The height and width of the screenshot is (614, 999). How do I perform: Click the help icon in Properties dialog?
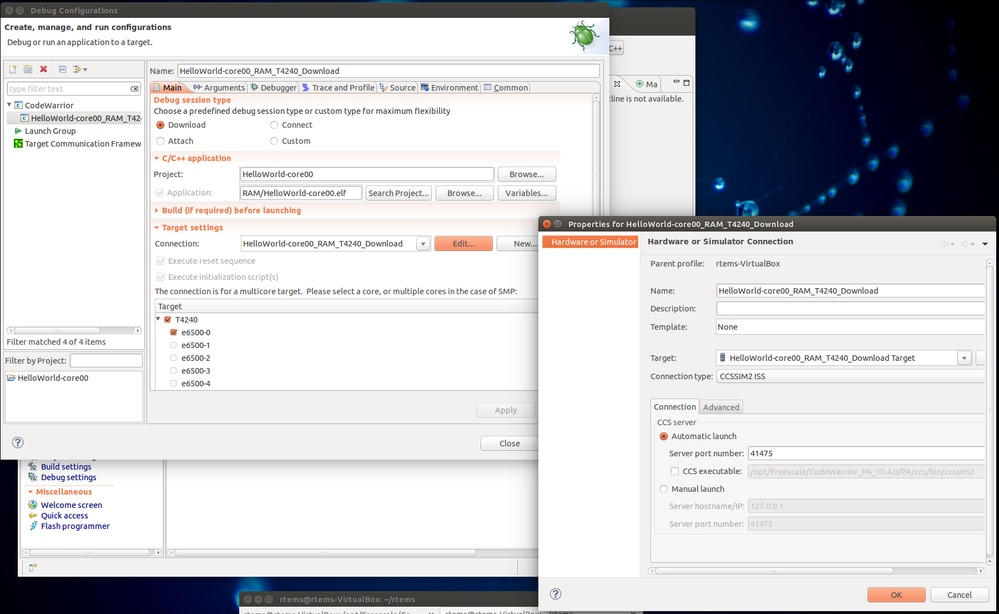pos(556,594)
